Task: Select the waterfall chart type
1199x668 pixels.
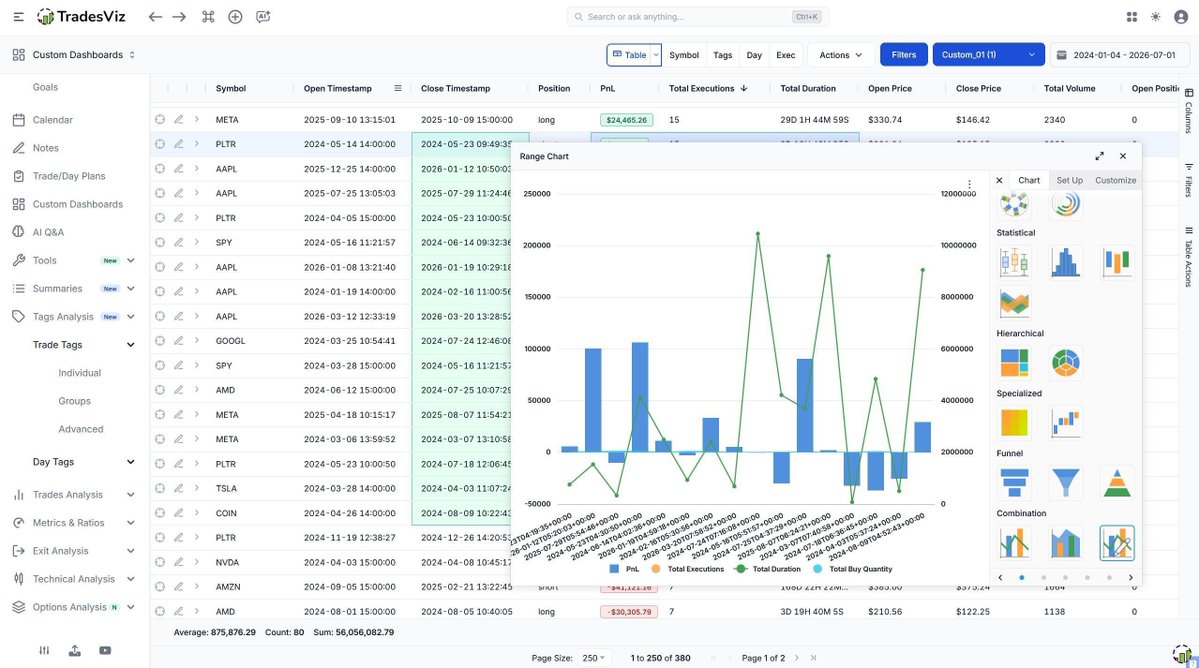Action: pyautogui.click(x=1065, y=423)
